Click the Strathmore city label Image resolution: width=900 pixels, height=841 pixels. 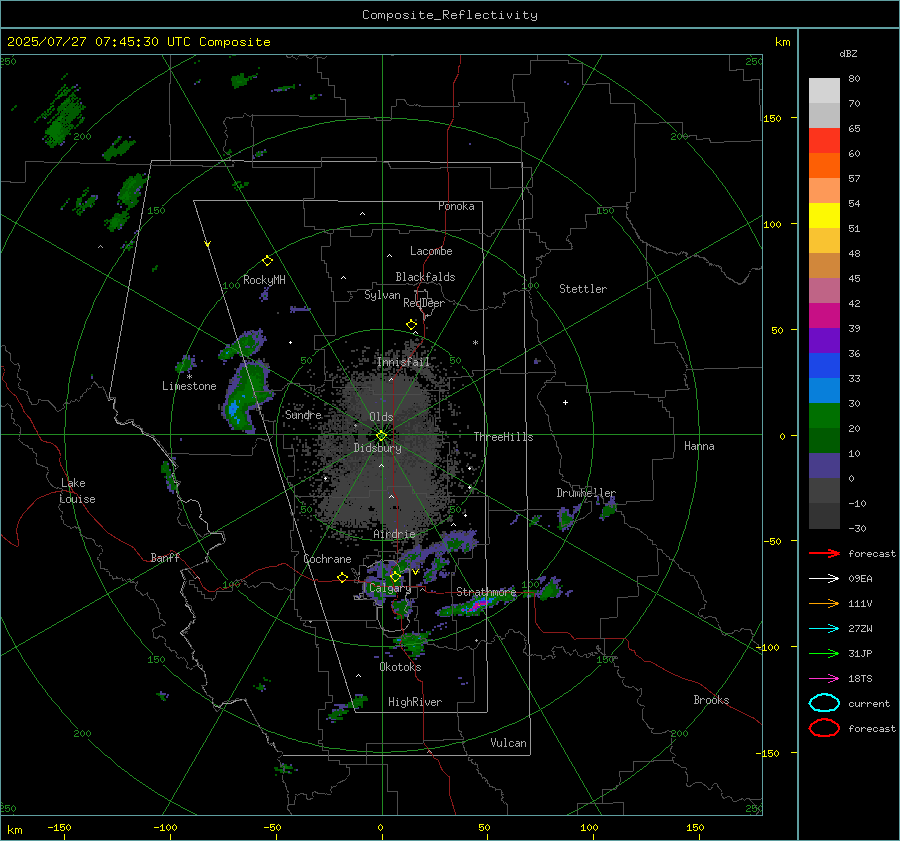[486, 592]
